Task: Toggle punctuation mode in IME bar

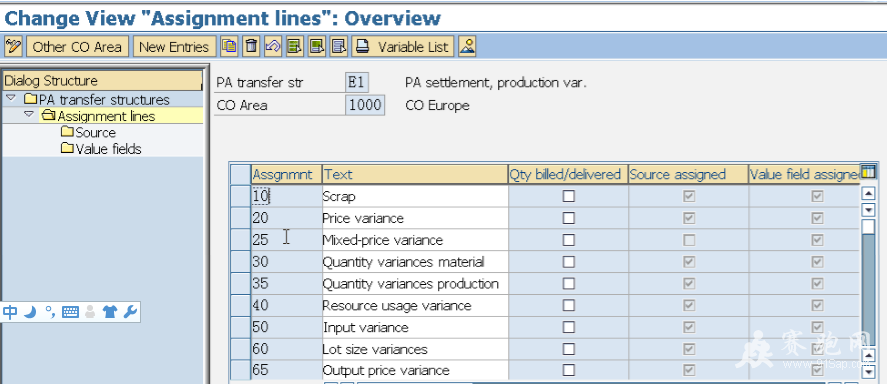Action: click(x=50, y=311)
